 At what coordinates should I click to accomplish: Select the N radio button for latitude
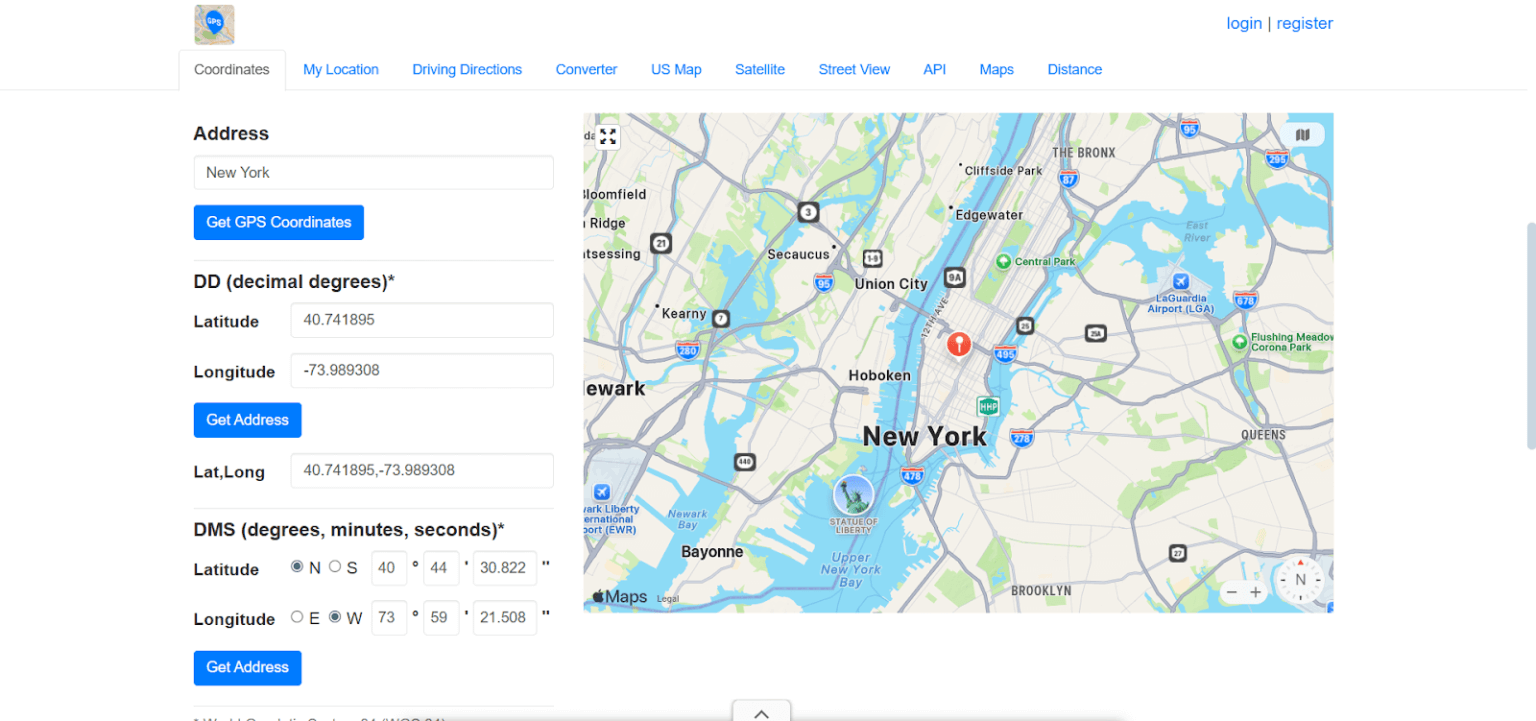(x=296, y=566)
